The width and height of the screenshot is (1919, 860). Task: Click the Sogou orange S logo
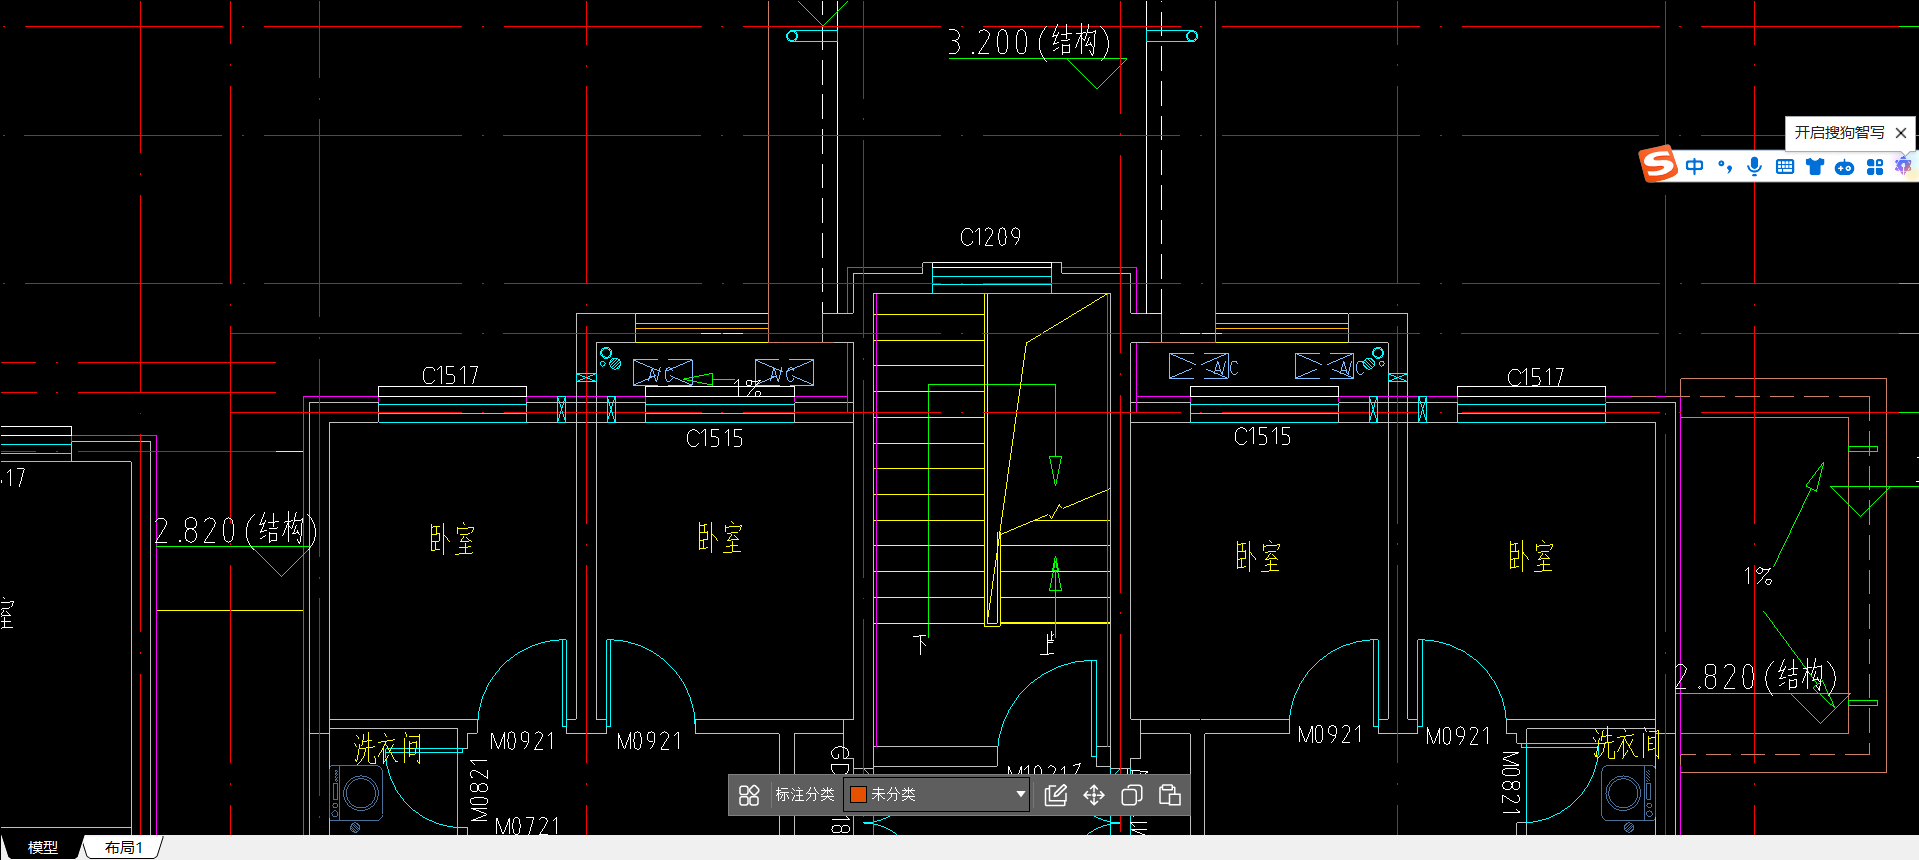(x=1658, y=164)
